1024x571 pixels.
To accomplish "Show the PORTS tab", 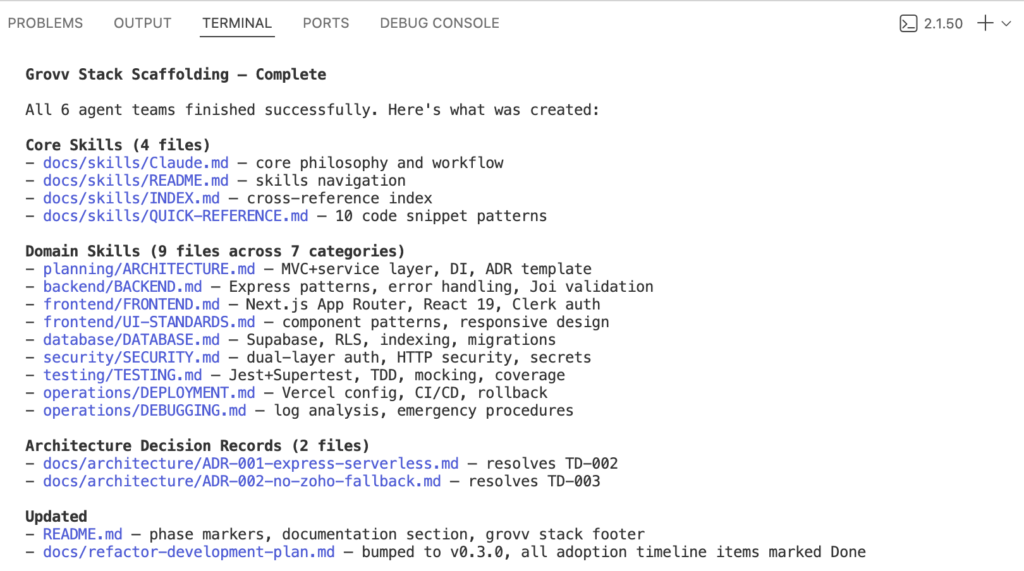I will (x=326, y=23).
